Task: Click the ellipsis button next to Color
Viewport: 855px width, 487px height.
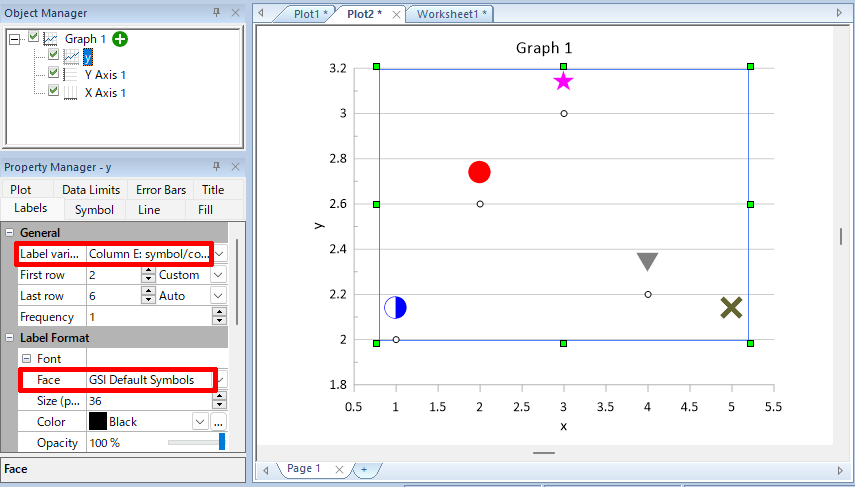Action: 218,422
